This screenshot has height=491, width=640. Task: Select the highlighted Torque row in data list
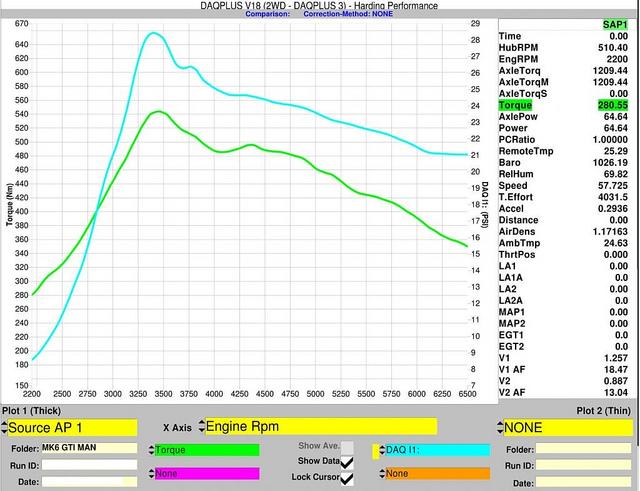565,105
